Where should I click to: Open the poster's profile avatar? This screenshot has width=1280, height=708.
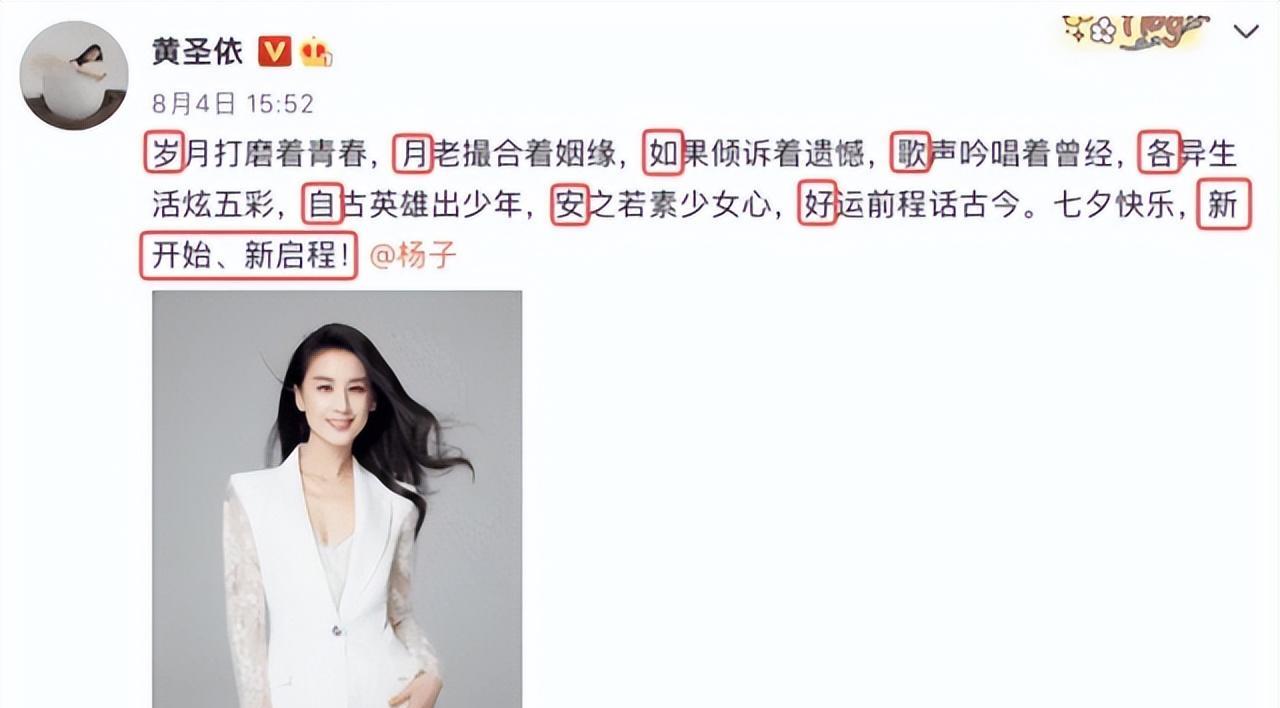pos(74,75)
